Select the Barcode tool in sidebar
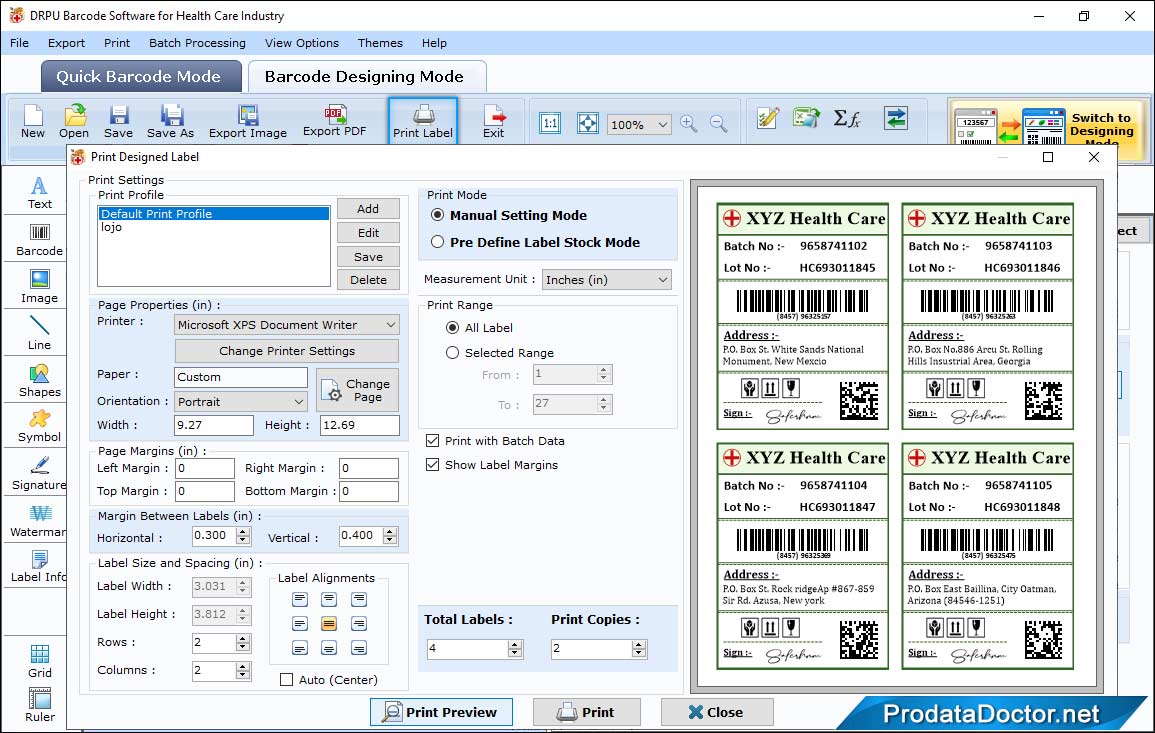The height and width of the screenshot is (733, 1155). [40, 240]
